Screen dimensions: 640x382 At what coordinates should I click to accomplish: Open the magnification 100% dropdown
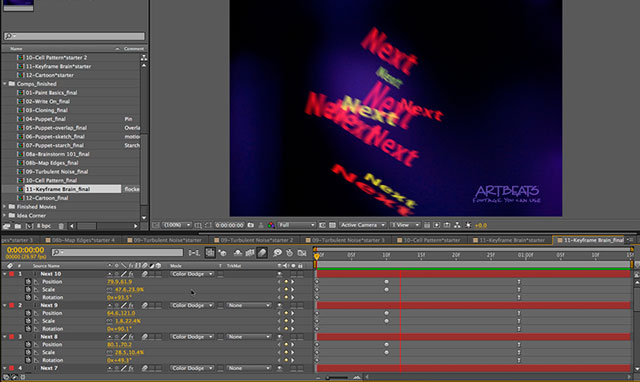coord(177,225)
